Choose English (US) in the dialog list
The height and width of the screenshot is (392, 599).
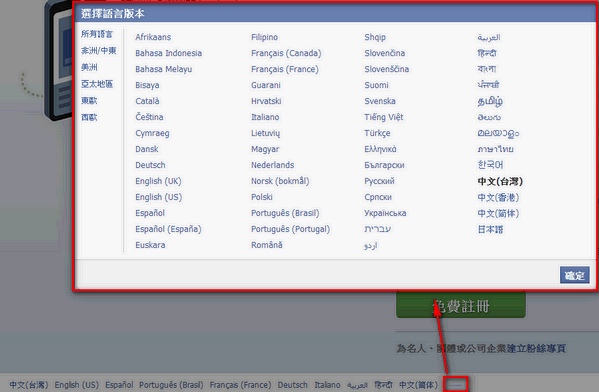(159, 197)
